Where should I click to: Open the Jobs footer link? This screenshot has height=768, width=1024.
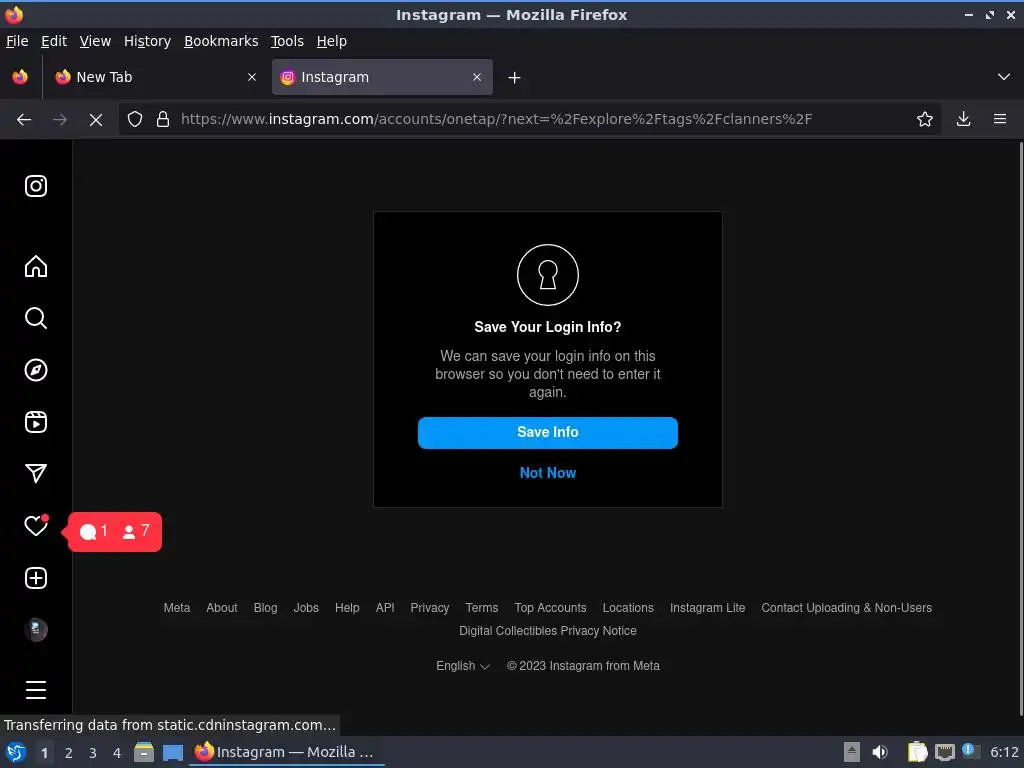(306, 608)
